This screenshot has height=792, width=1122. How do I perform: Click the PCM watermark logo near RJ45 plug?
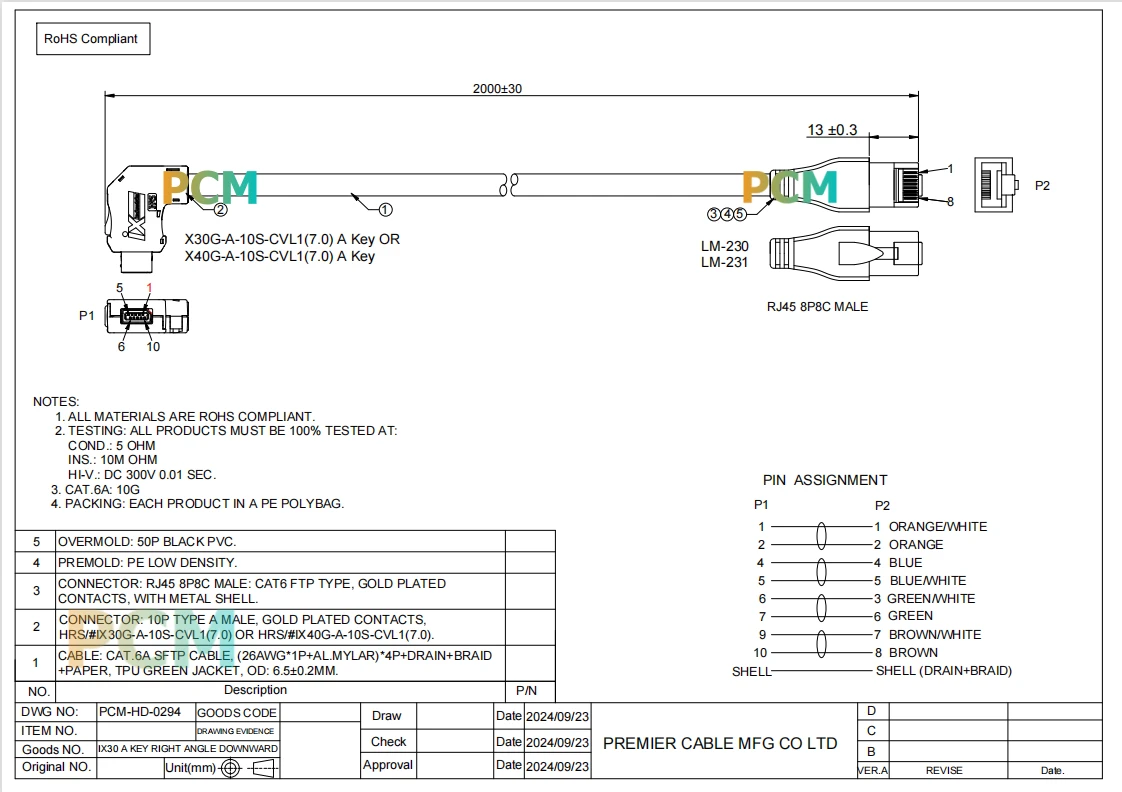[x=789, y=187]
